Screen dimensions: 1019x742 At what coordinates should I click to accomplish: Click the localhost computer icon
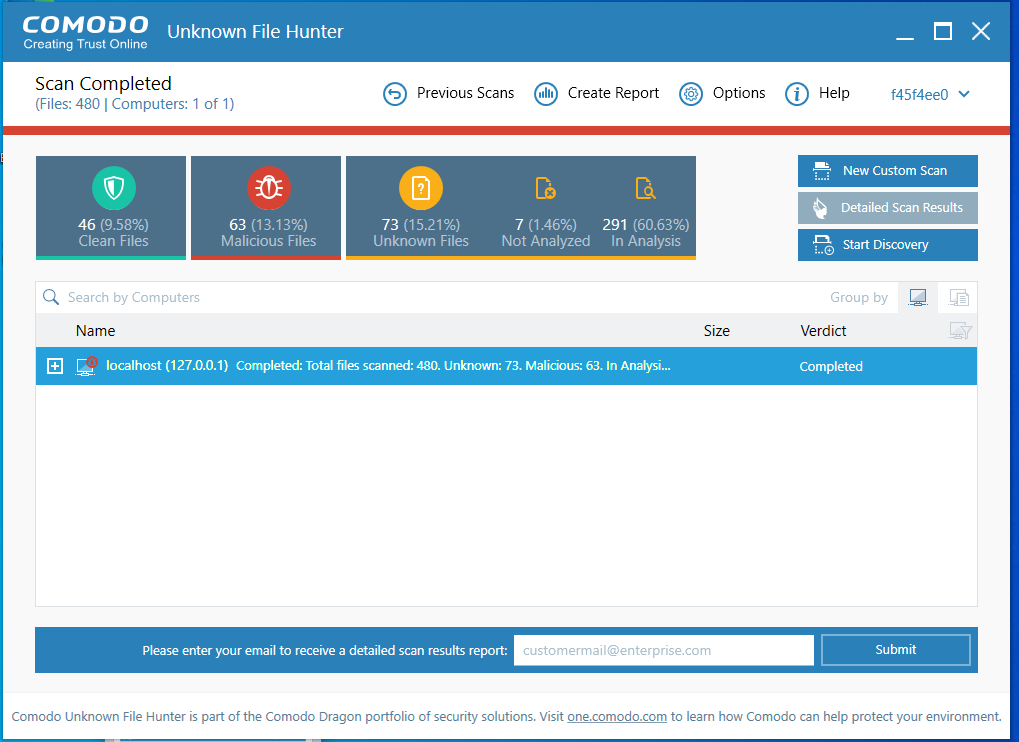(x=86, y=366)
